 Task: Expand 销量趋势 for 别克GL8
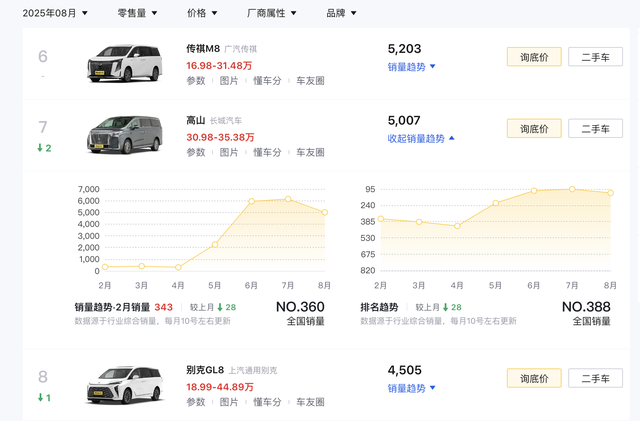(x=411, y=388)
